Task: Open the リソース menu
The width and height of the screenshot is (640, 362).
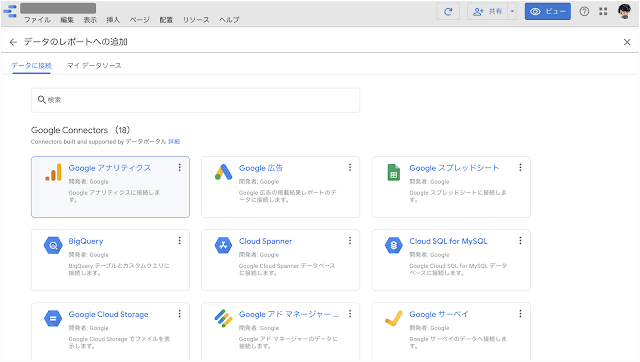Action: tap(196, 20)
